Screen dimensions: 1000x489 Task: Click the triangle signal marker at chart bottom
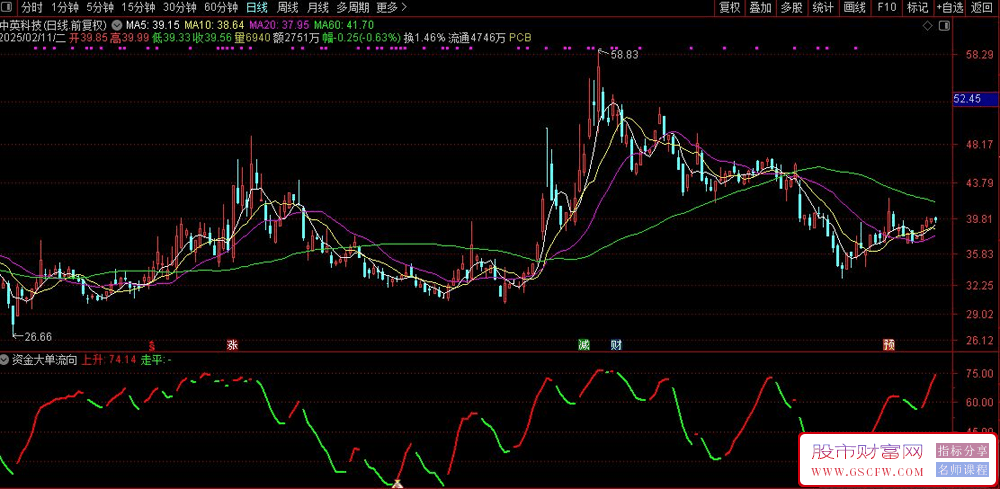(x=396, y=484)
